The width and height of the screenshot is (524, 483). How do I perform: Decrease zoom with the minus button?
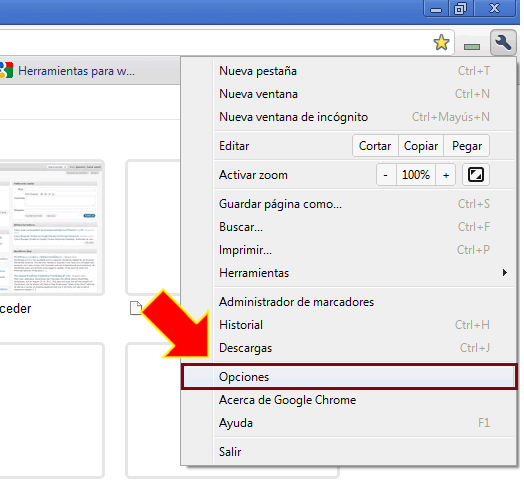386,174
